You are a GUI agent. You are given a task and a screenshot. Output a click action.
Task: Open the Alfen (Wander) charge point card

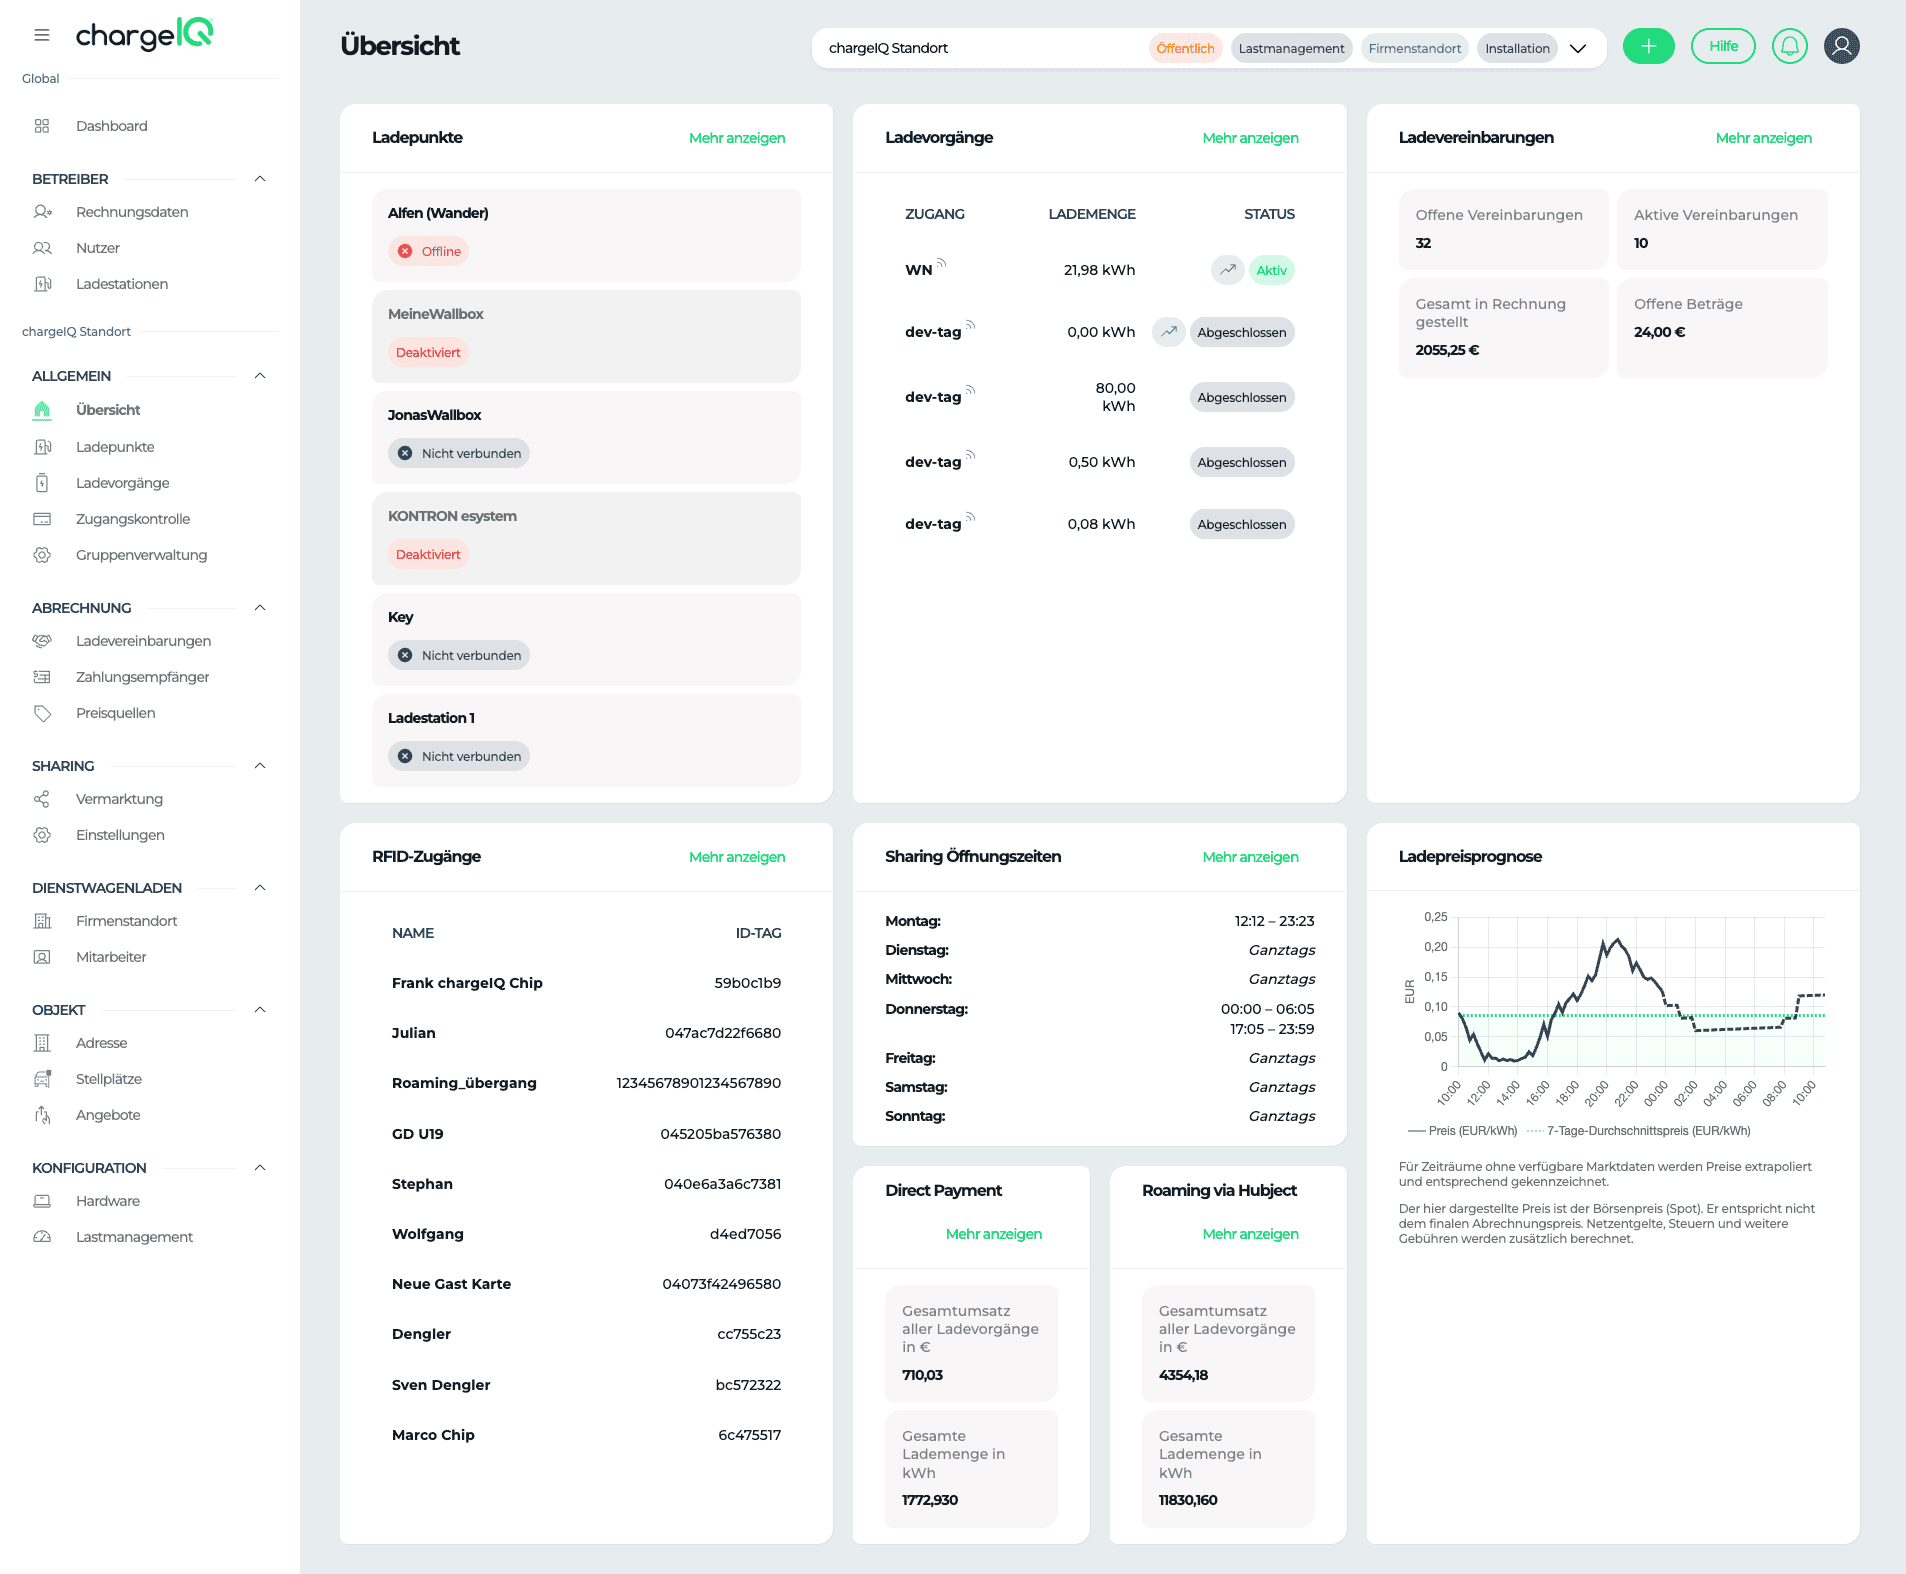point(586,235)
